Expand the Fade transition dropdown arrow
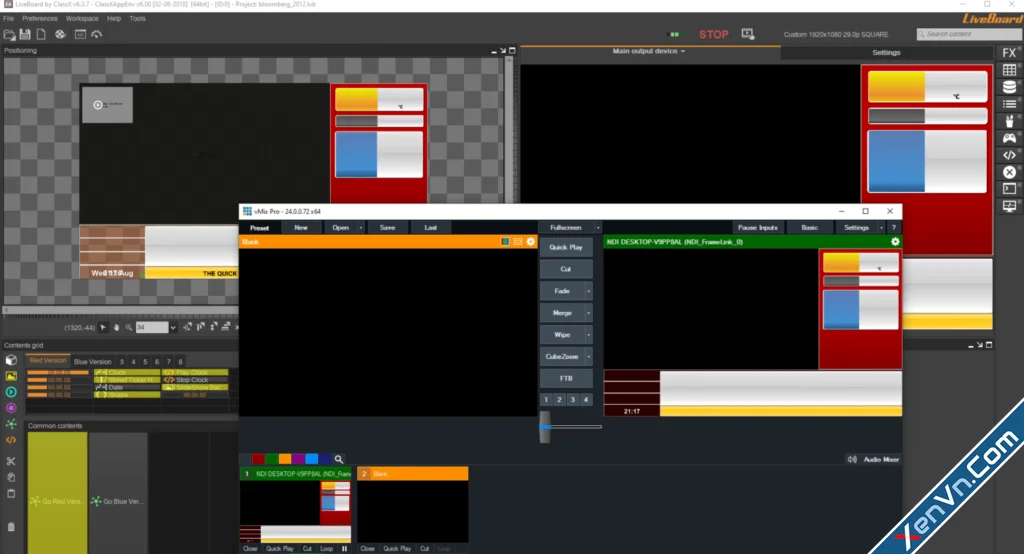Screen dimensions: 1024x554 tap(588, 291)
